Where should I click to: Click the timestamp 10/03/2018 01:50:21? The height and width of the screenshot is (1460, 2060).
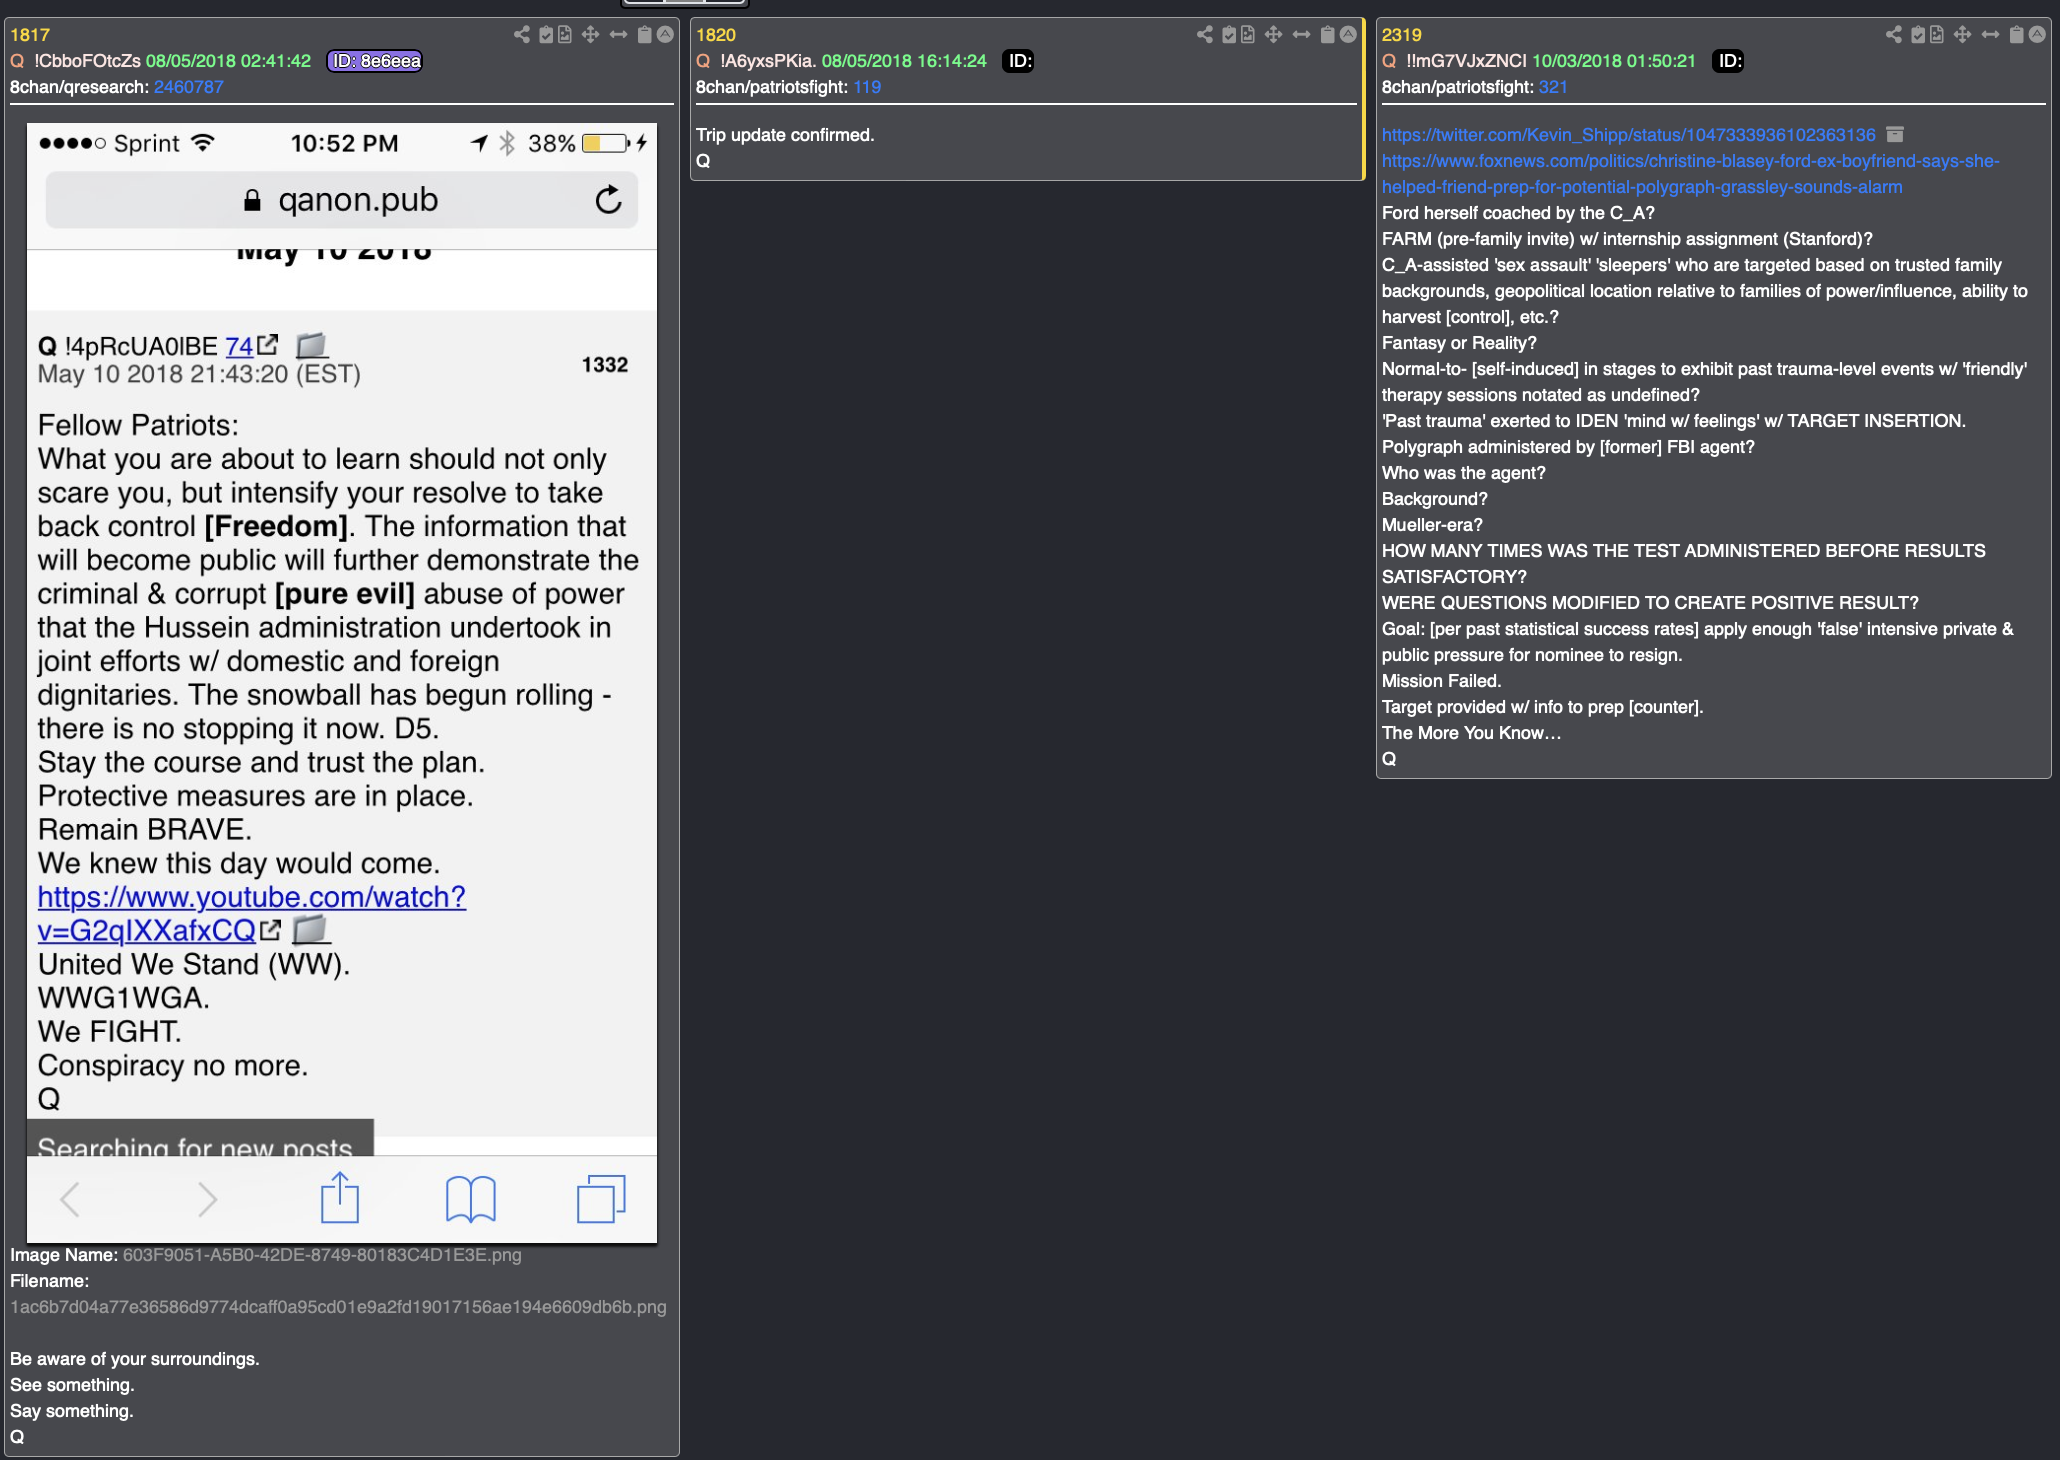[x=1614, y=61]
